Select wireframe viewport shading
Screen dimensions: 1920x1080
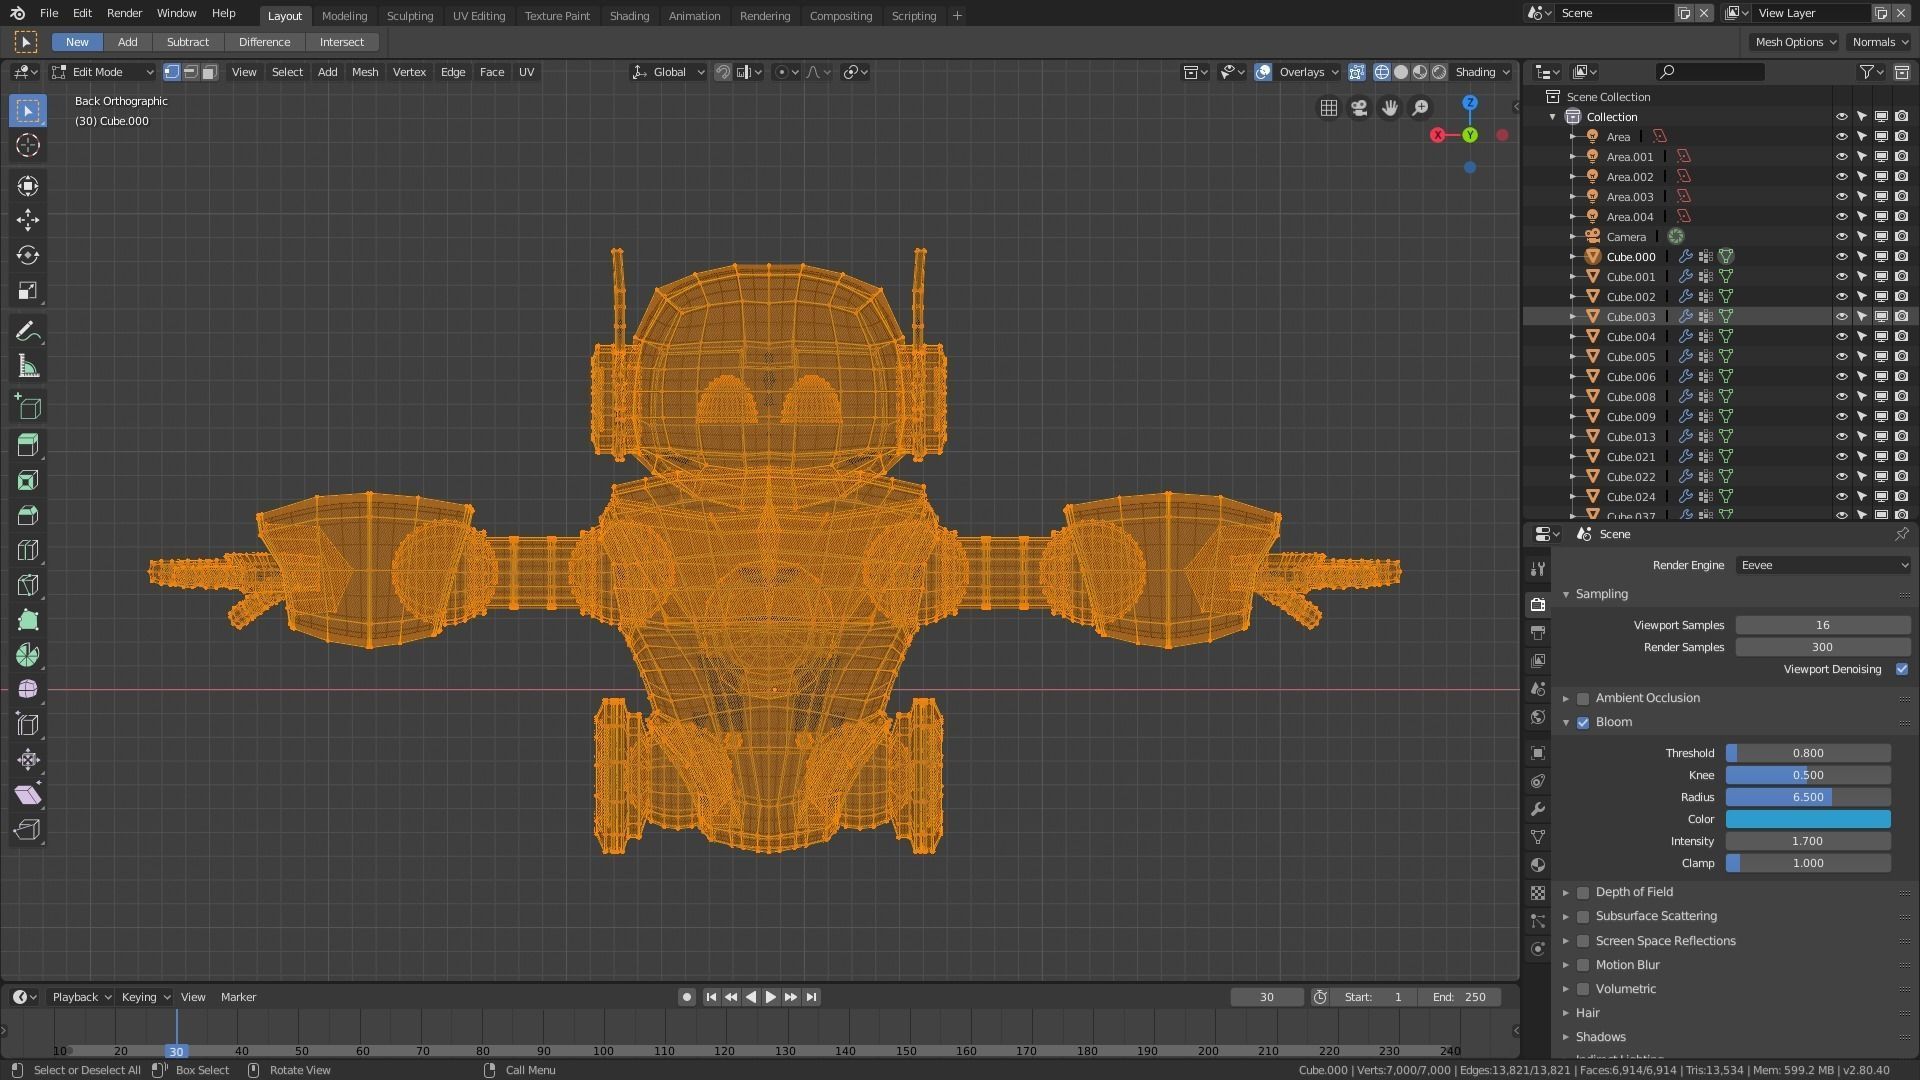point(1382,72)
